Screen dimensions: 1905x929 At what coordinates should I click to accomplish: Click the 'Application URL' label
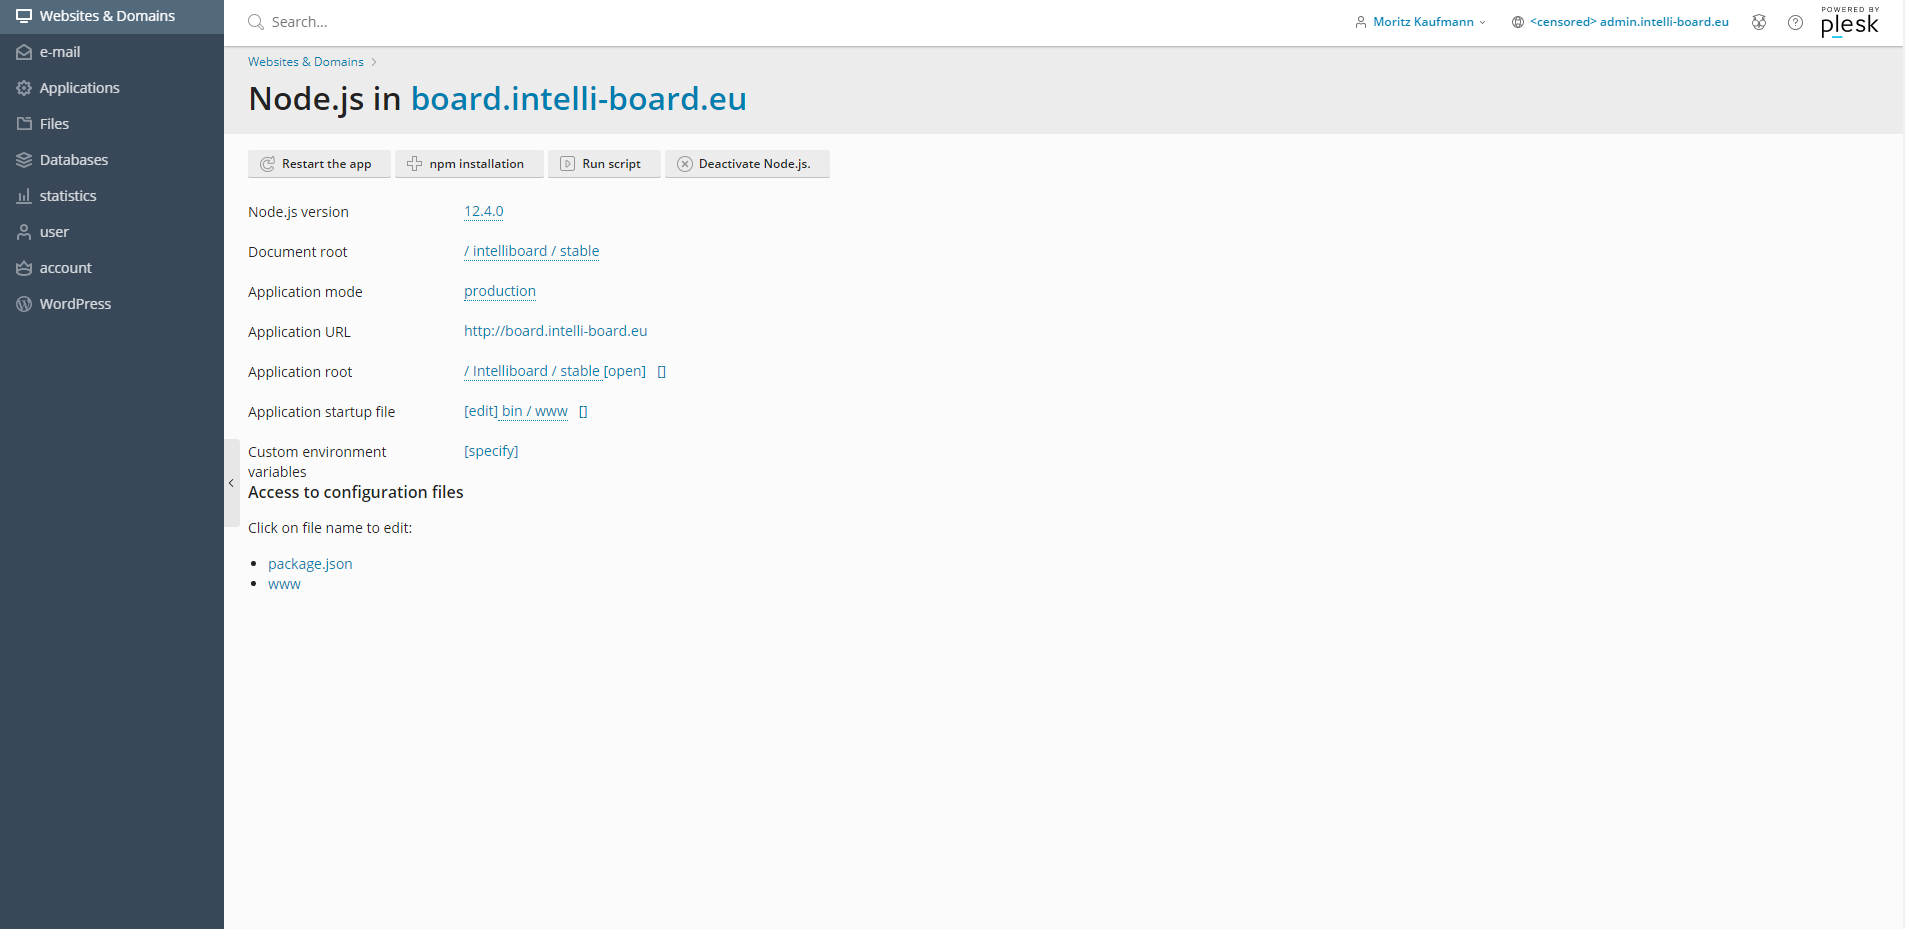coord(299,332)
